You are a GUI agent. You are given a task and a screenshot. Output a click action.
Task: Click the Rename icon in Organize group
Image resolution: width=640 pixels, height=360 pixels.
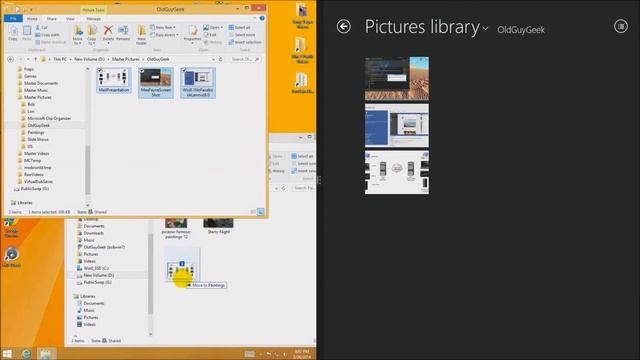click(x=123, y=30)
